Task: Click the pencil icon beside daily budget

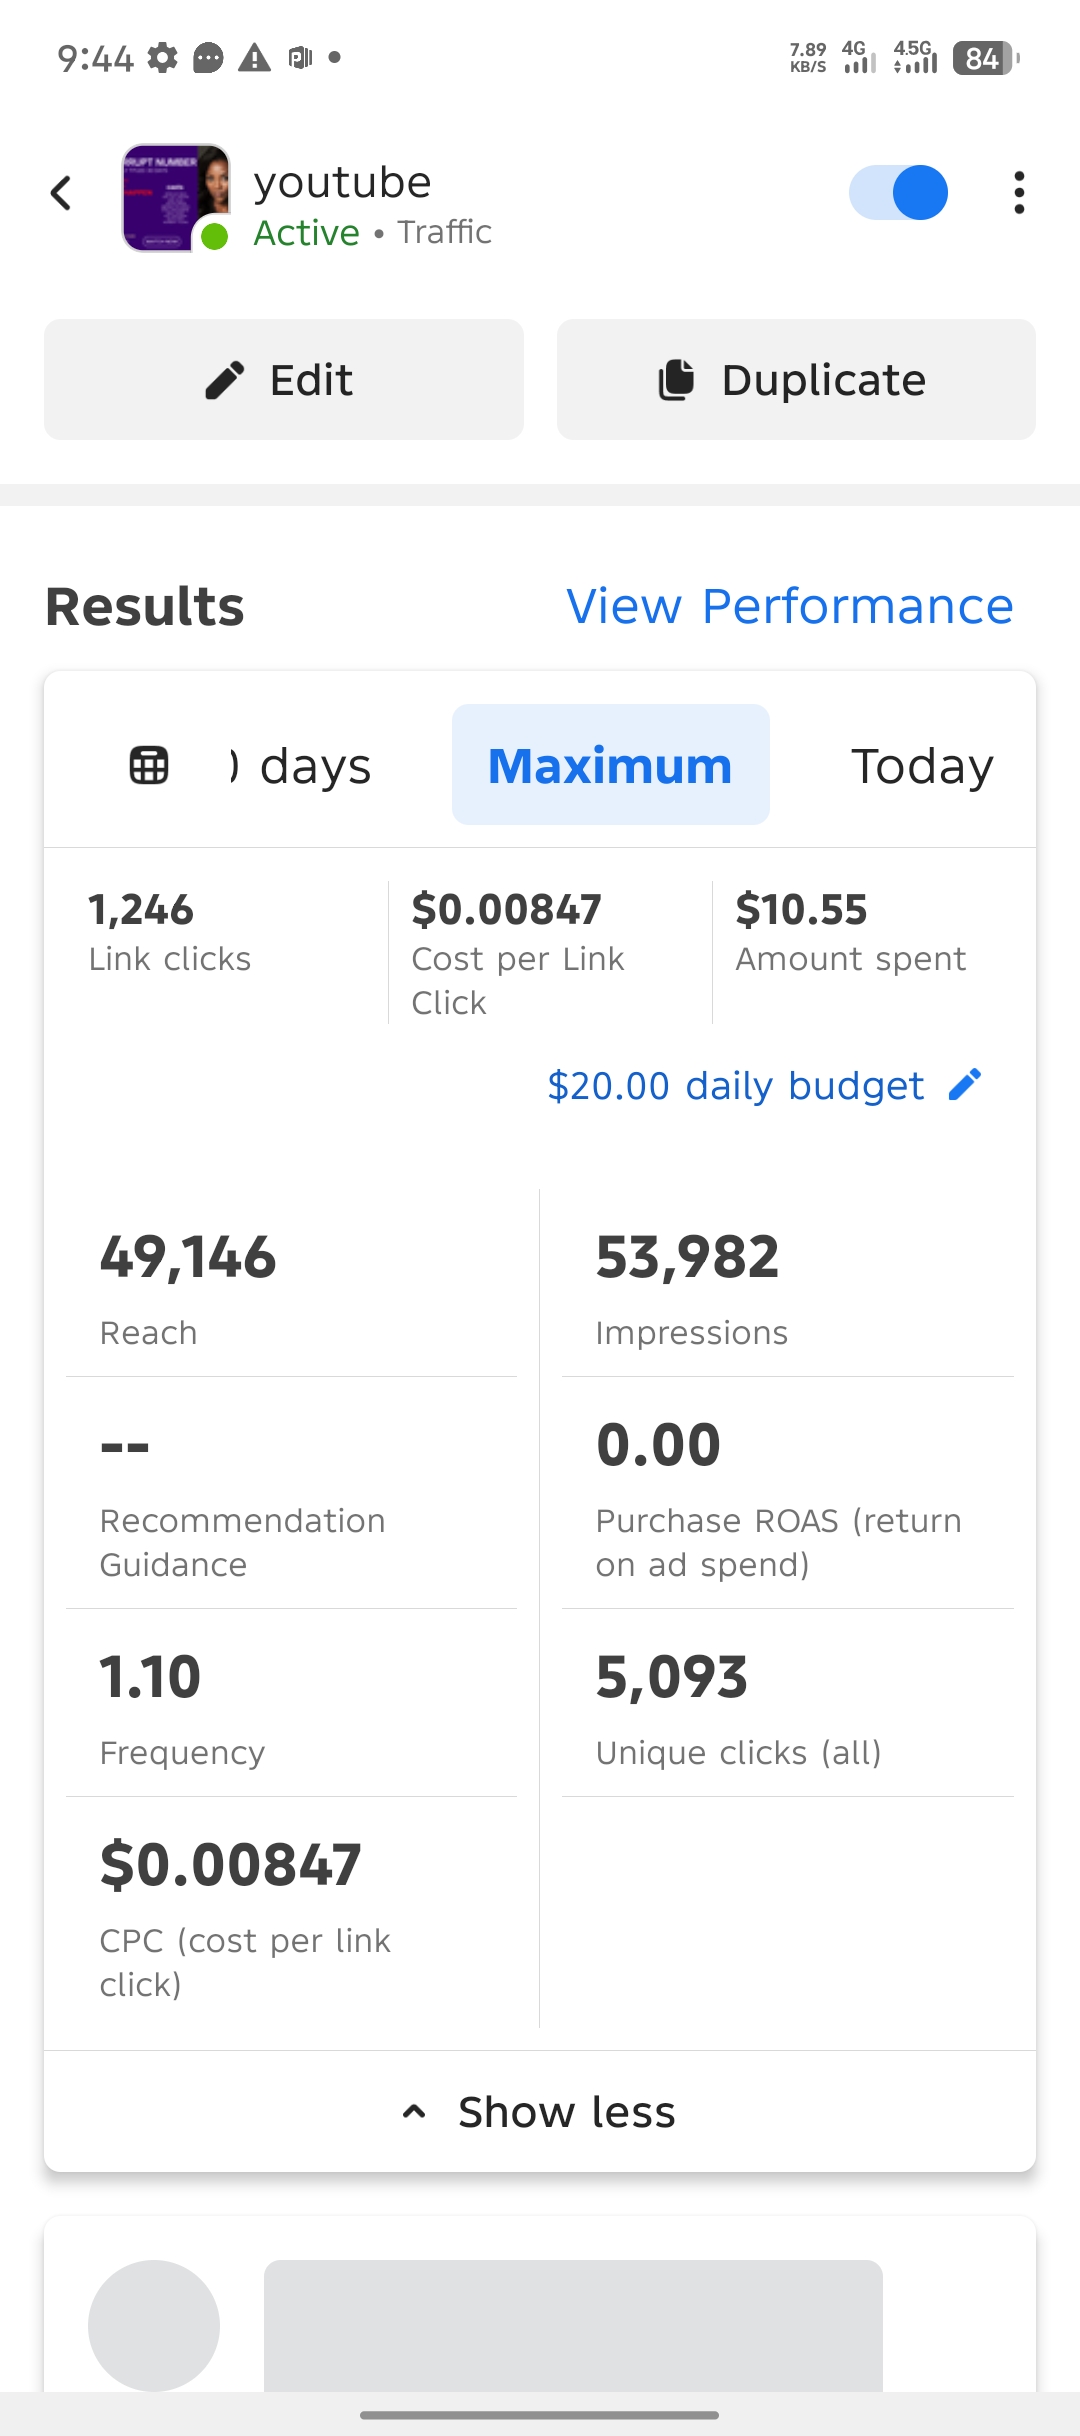Action: 965,1085
